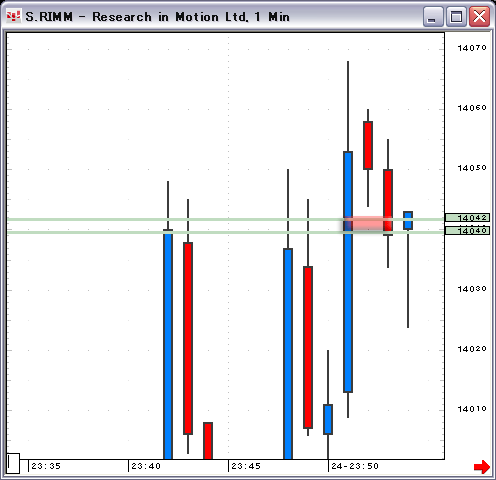Click the small blue candle at far right
Image resolution: width=496 pixels, height=480 pixels.
tap(408, 220)
